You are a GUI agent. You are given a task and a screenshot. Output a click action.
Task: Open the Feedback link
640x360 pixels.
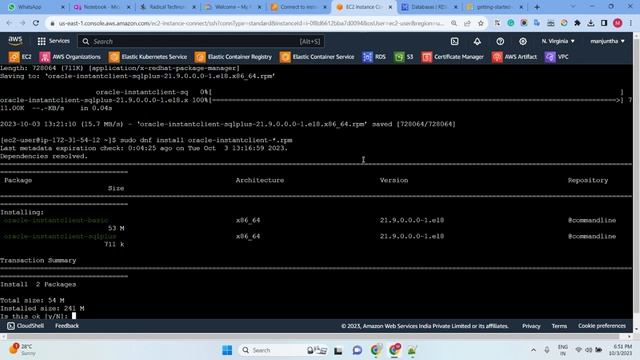pos(67,326)
